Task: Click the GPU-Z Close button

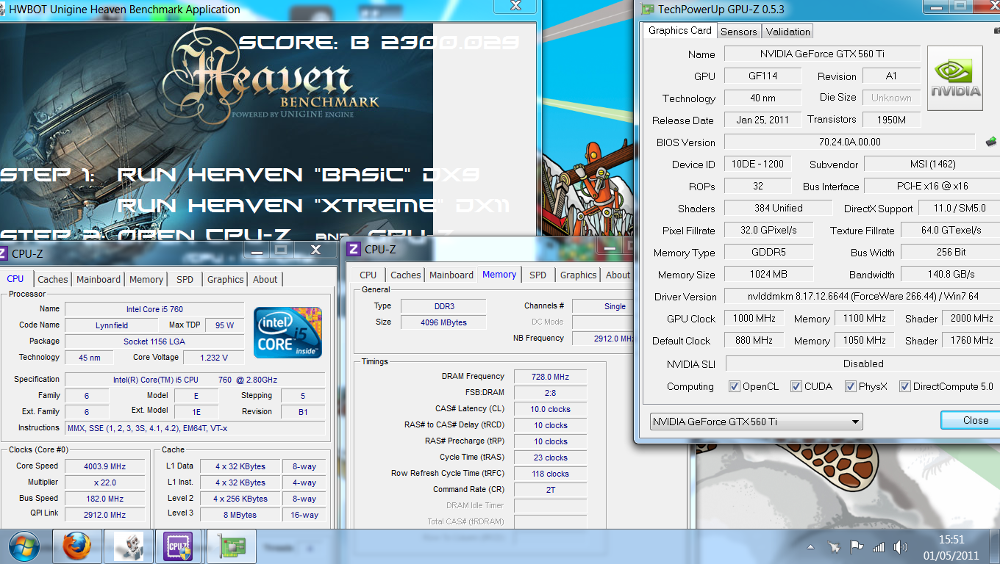Action: pos(973,420)
